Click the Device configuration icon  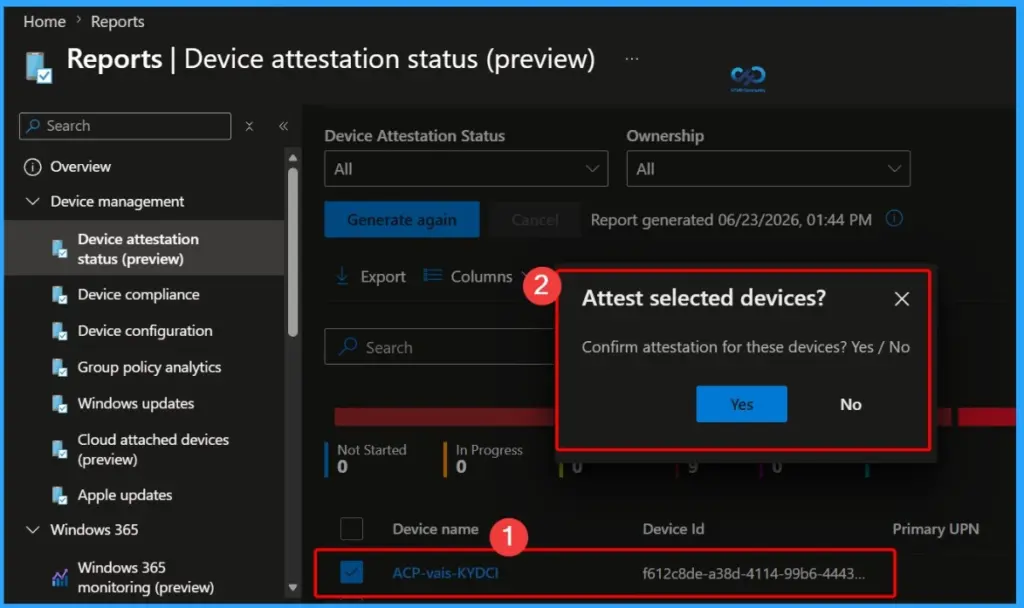[x=59, y=331]
